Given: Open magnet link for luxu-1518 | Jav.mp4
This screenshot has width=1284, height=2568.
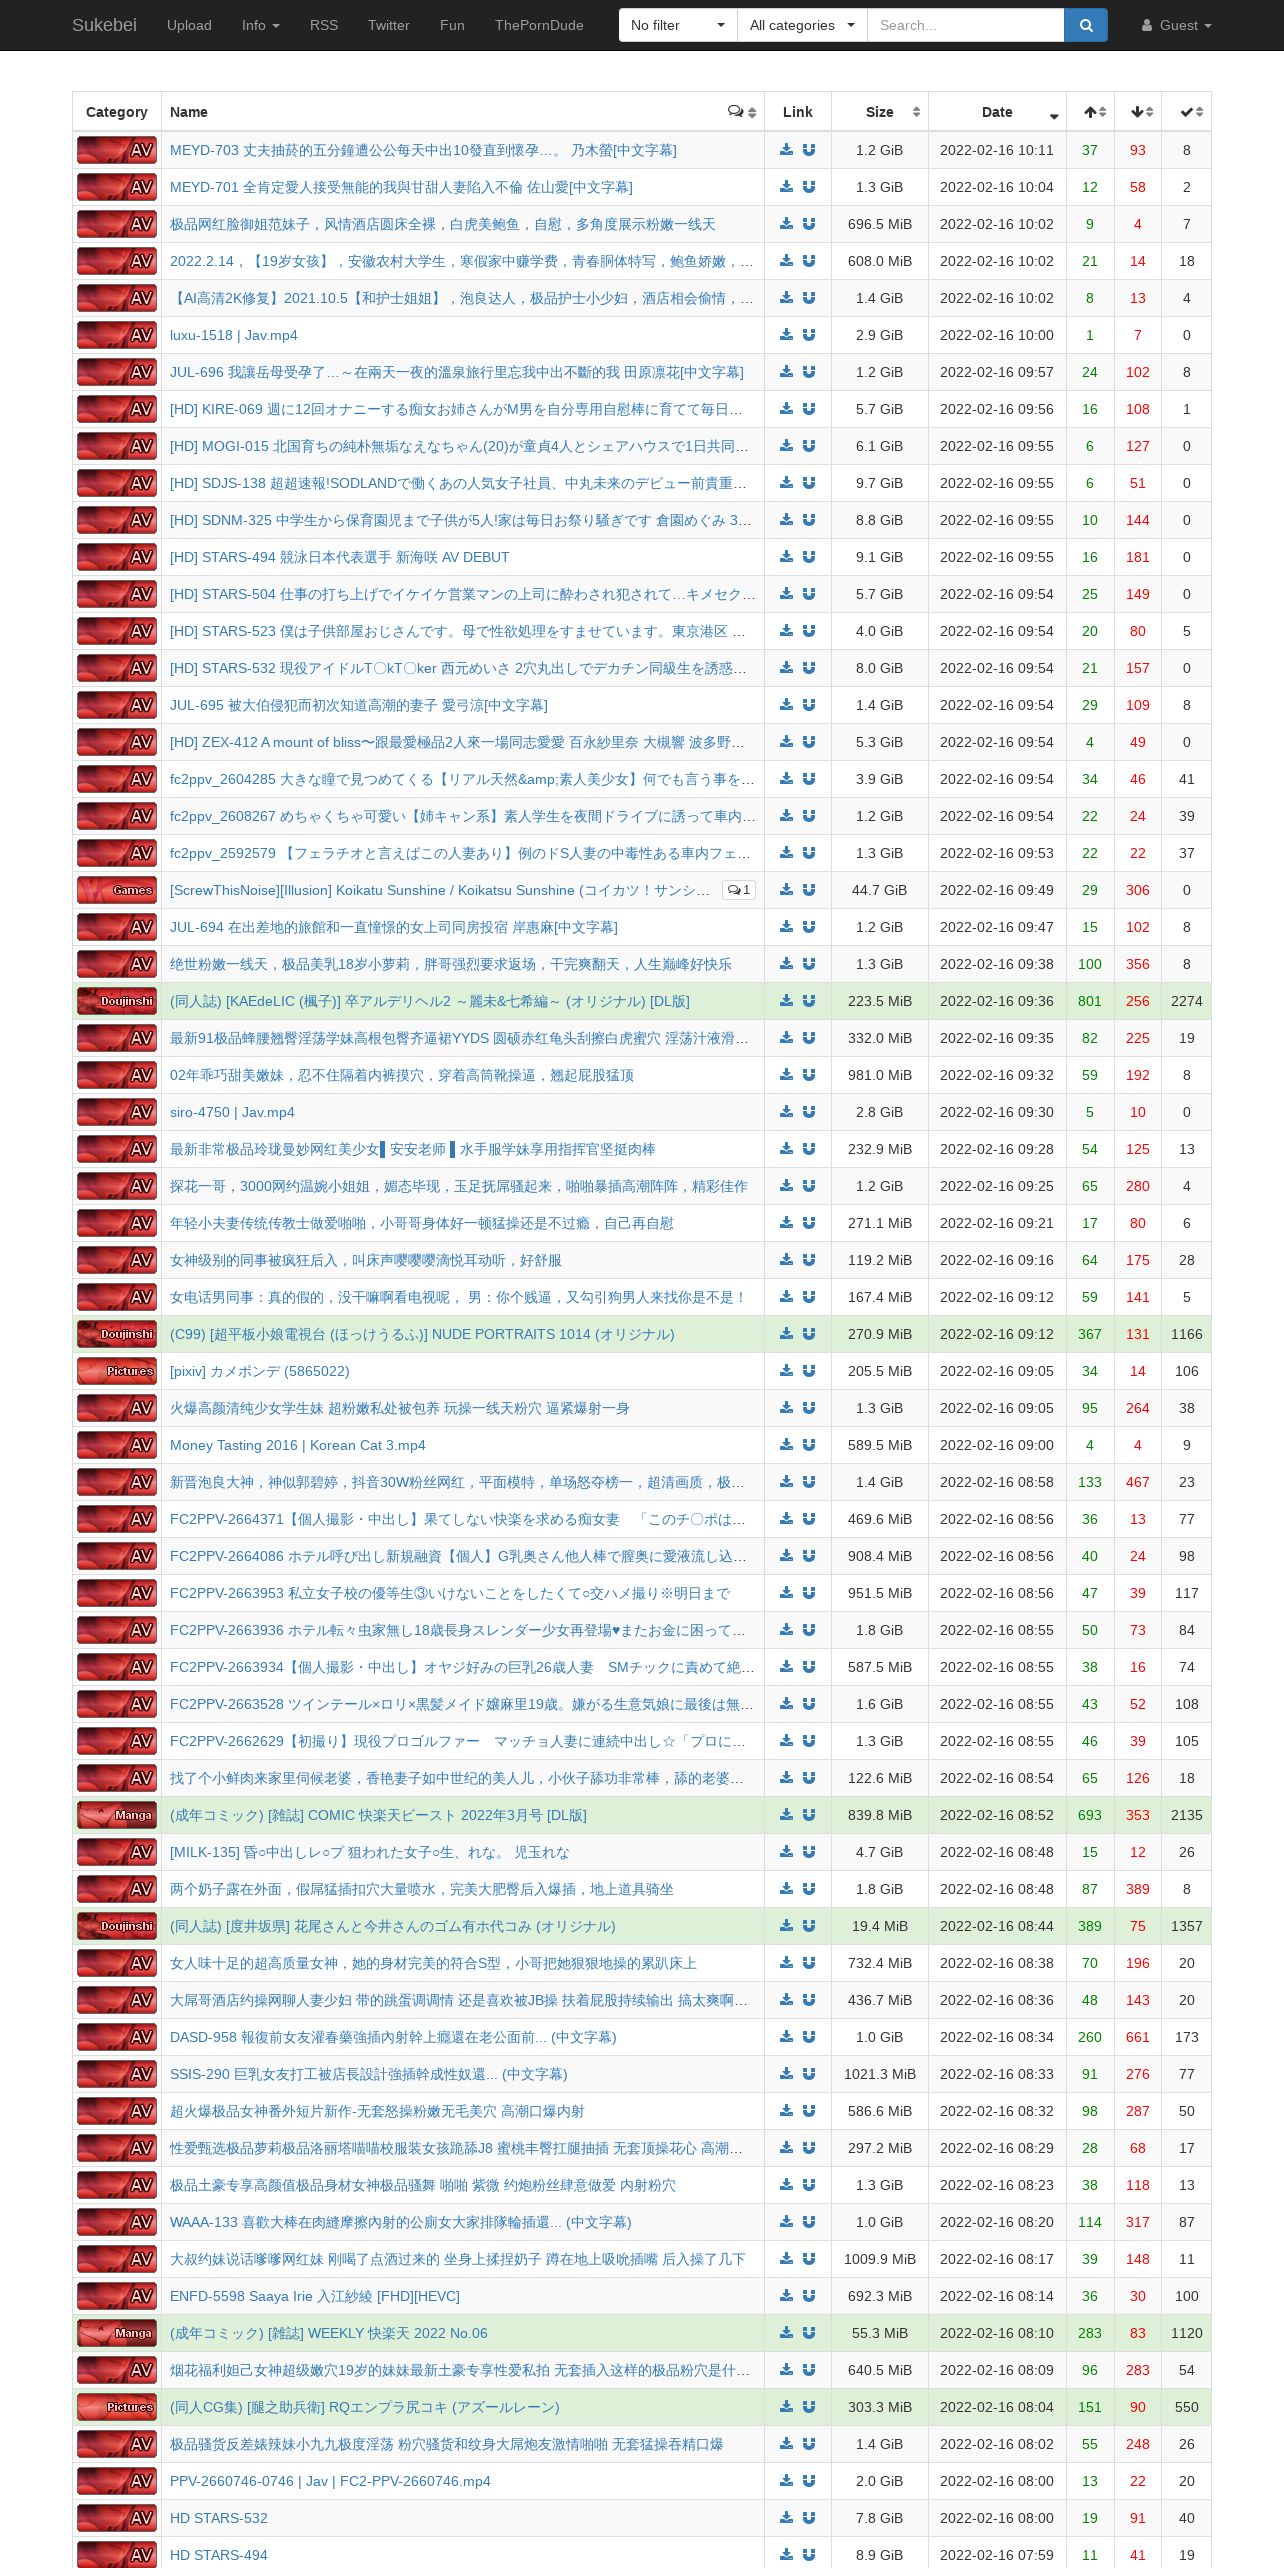Looking at the screenshot, I should [809, 335].
